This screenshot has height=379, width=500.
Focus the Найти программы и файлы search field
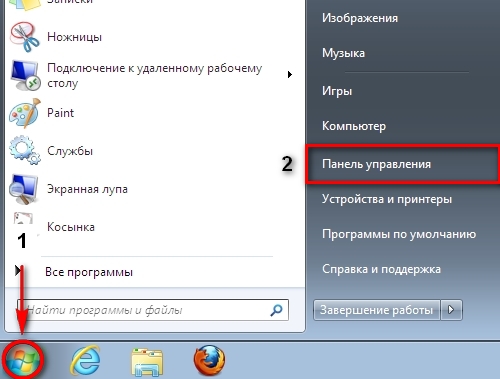coord(153,310)
